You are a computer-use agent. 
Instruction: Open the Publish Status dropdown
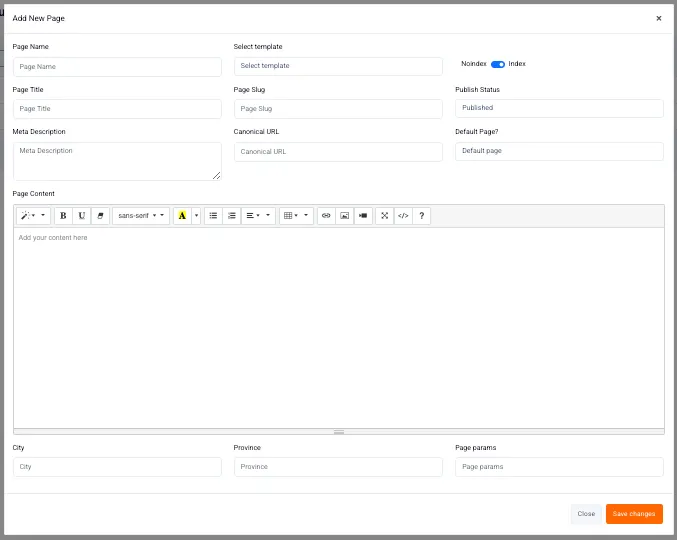[x=559, y=108]
